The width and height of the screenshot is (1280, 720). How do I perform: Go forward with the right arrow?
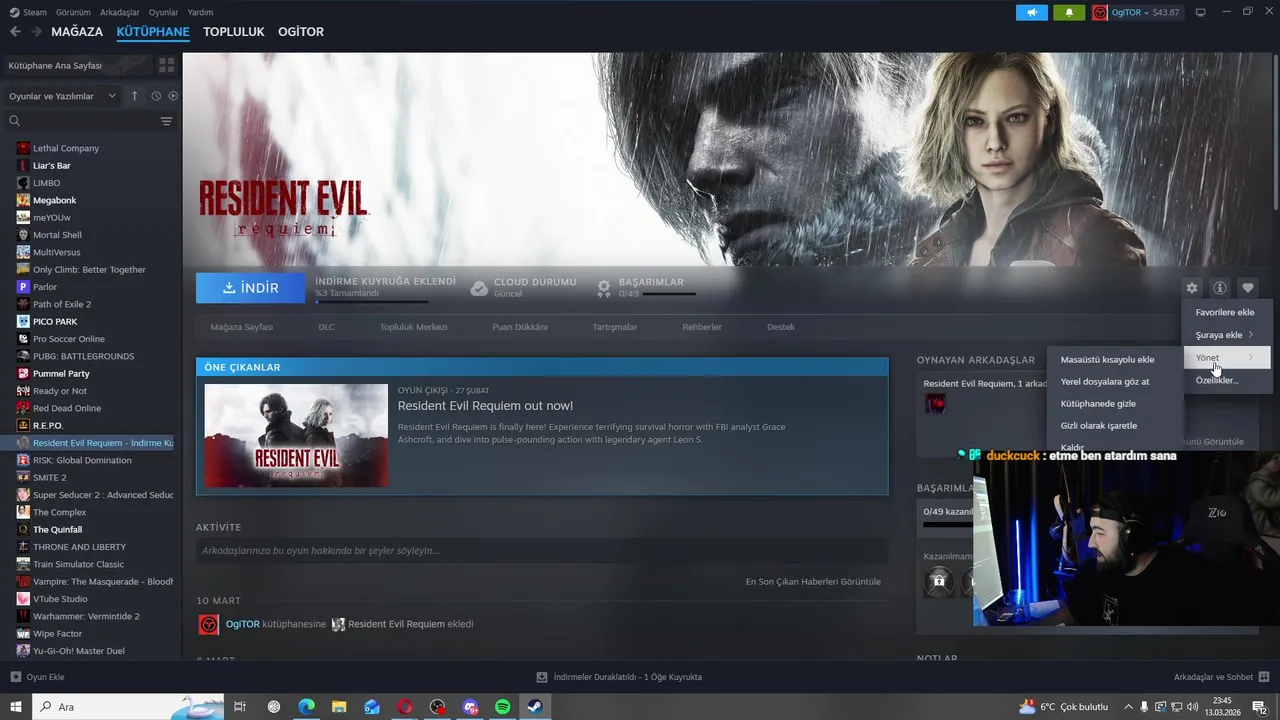[36, 32]
